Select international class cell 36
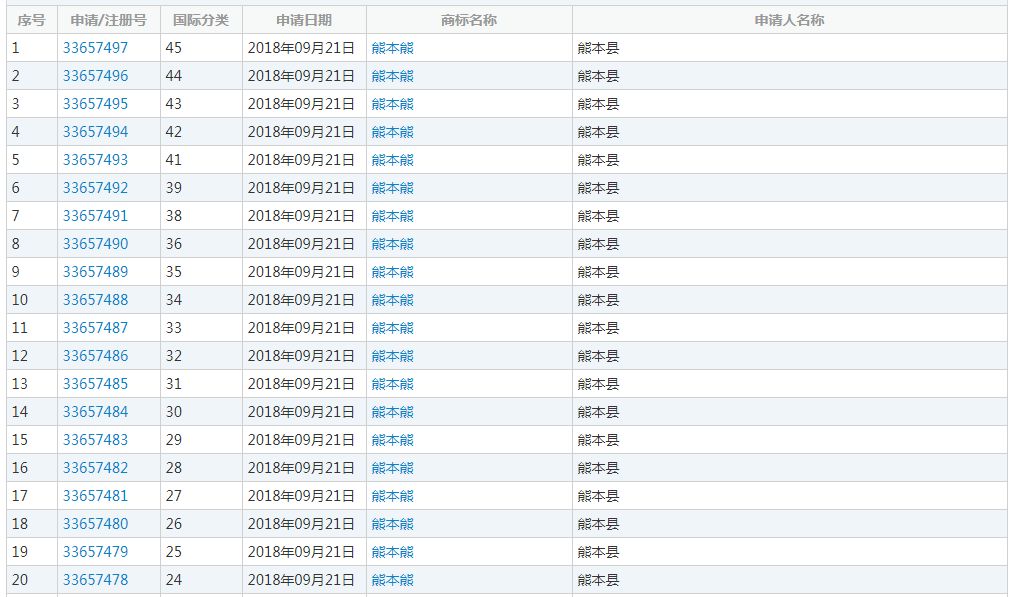The width and height of the screenshot is (1014, 597). click(201, 244)
